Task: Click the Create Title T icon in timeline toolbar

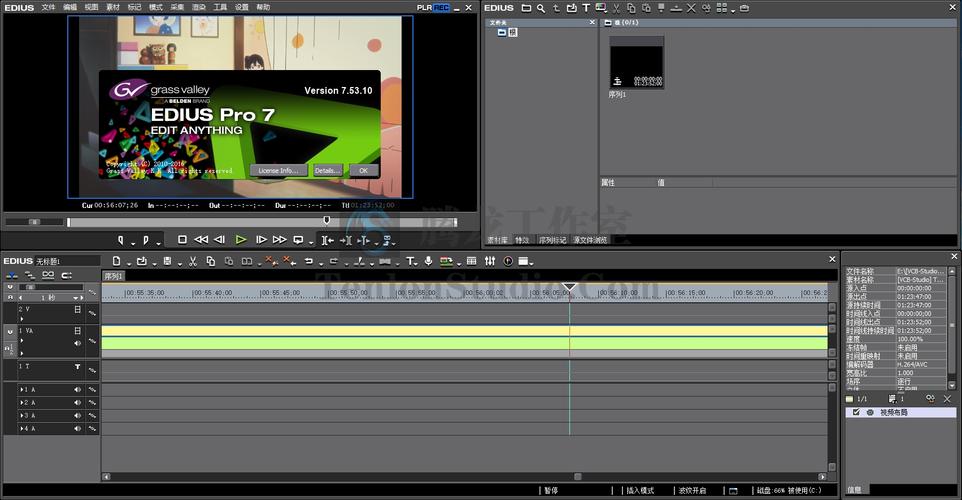Action: [x=410, y=261]
